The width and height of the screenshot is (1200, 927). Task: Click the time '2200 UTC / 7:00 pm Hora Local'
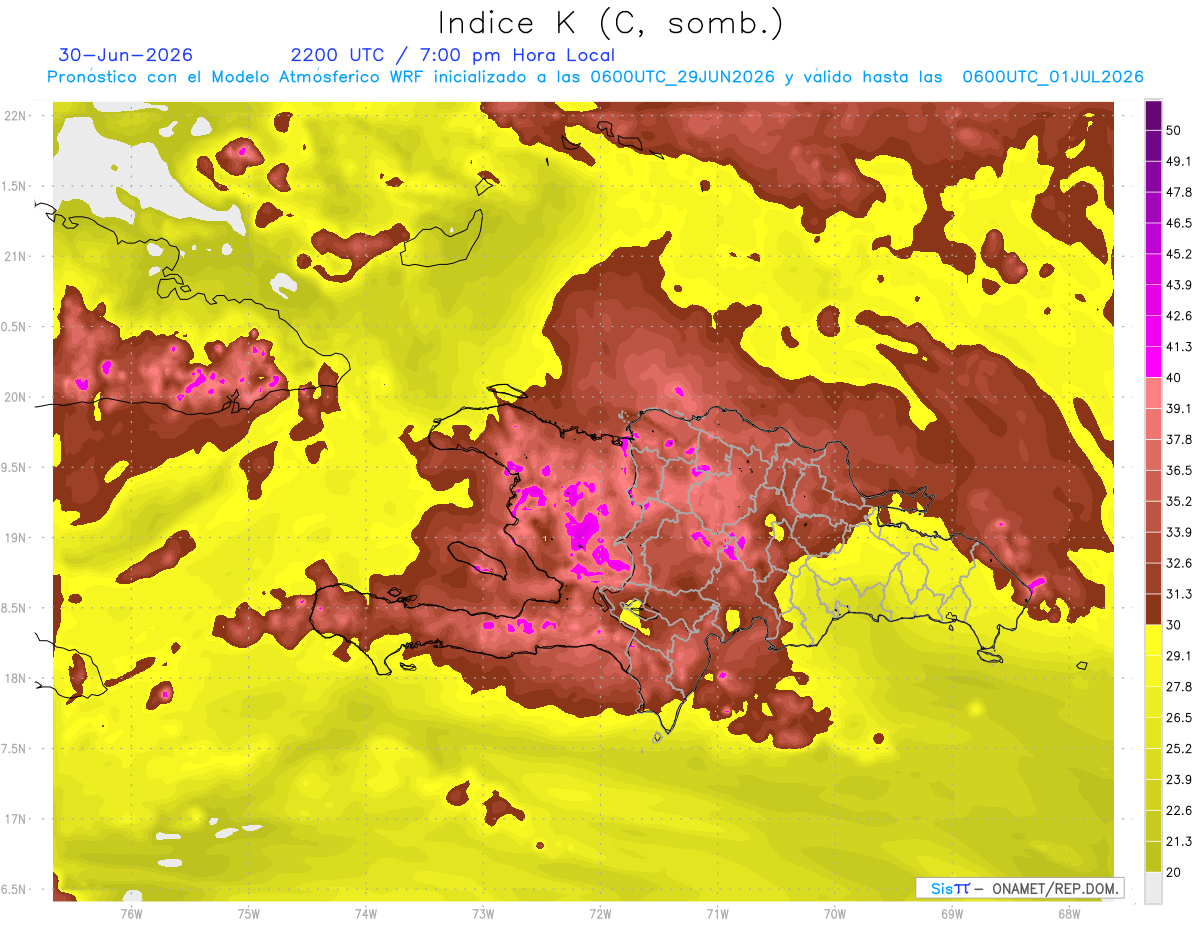pos(453,55)
